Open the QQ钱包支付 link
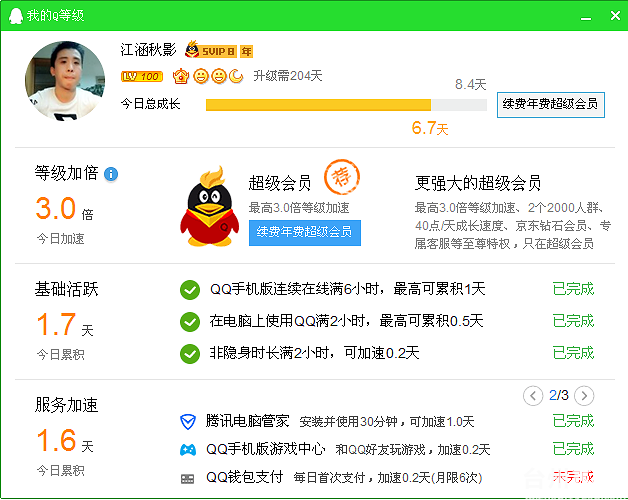 click(244, 477)
